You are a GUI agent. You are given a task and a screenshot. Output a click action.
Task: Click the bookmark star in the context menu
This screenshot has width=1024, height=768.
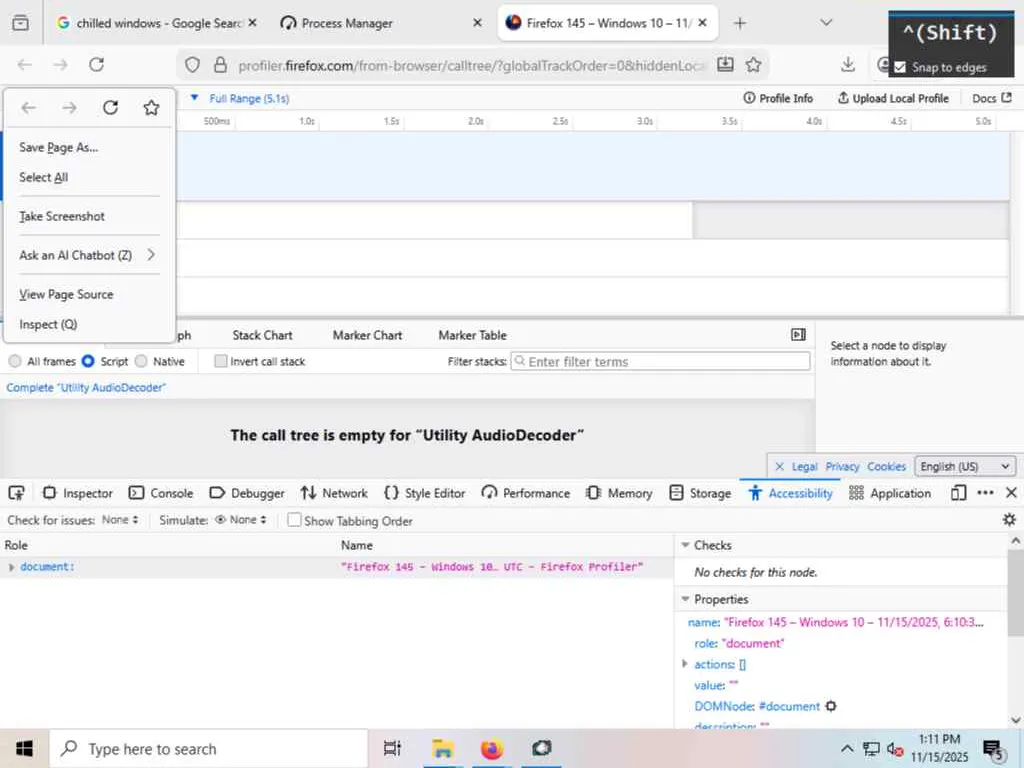(x=152, y=108)
